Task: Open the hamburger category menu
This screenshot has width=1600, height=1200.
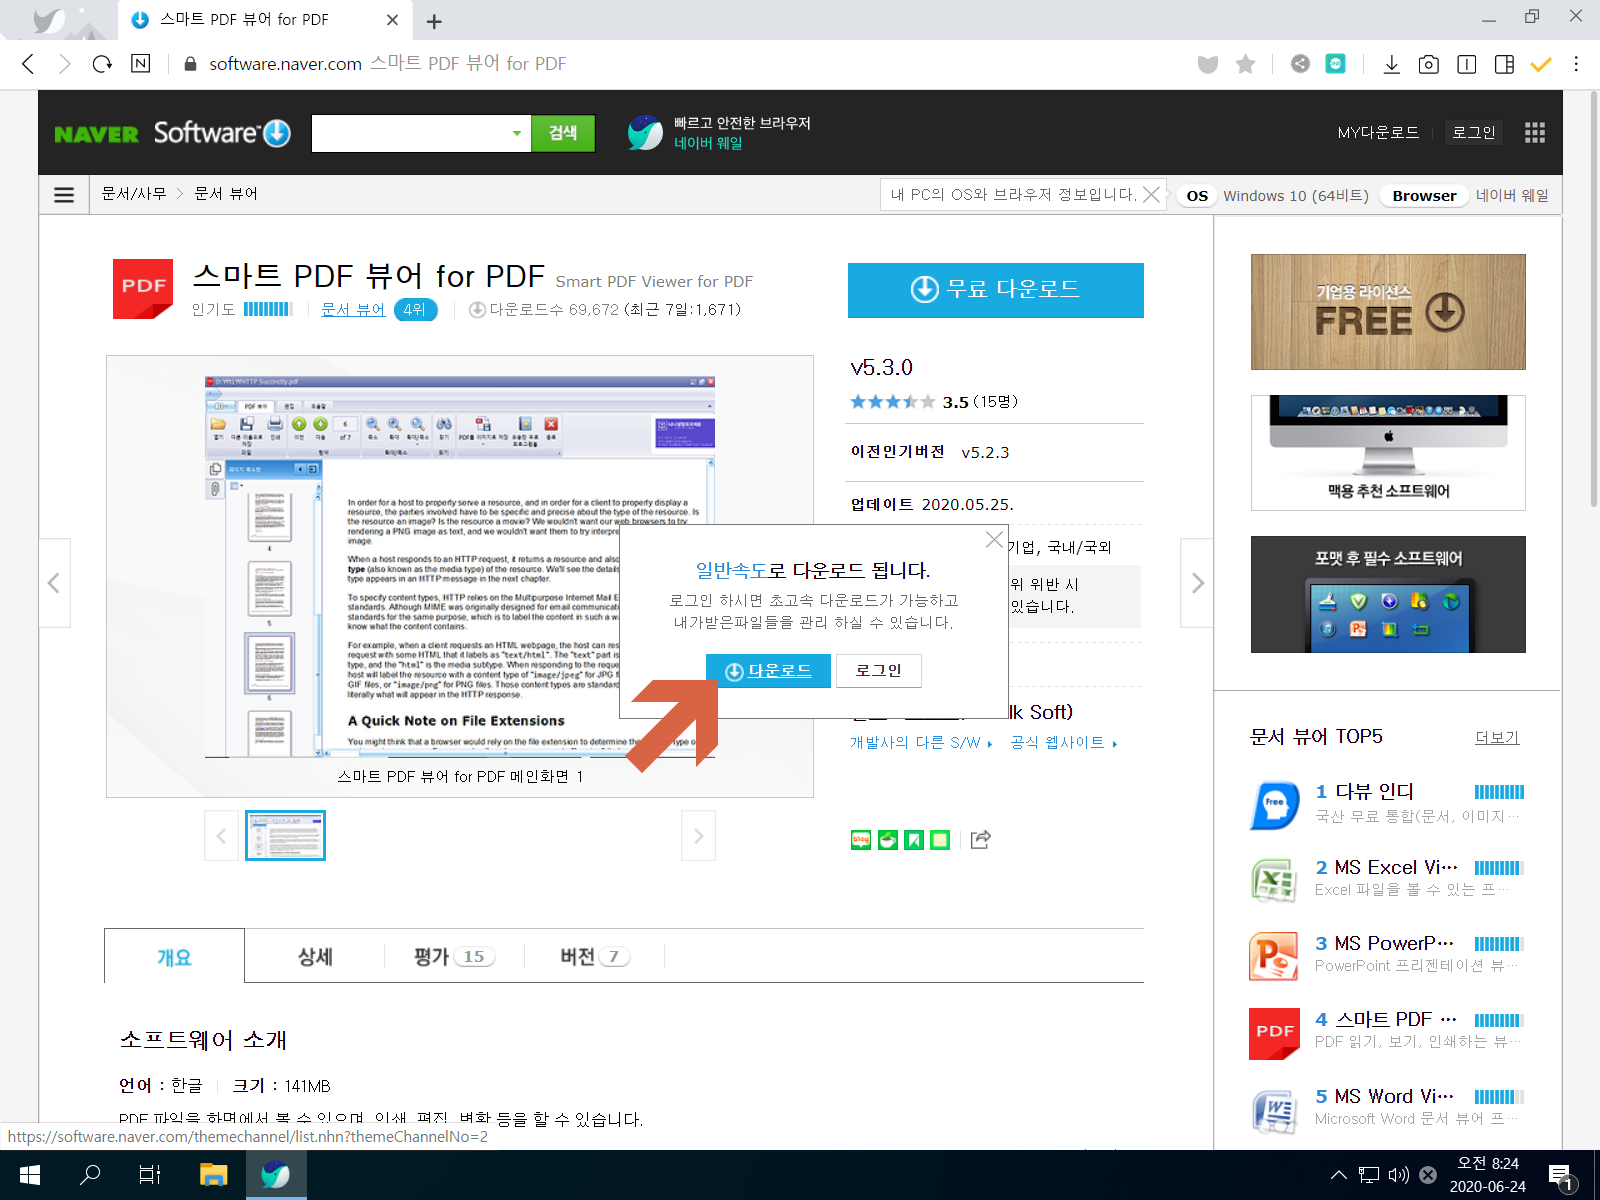Action: coord(64,195)
